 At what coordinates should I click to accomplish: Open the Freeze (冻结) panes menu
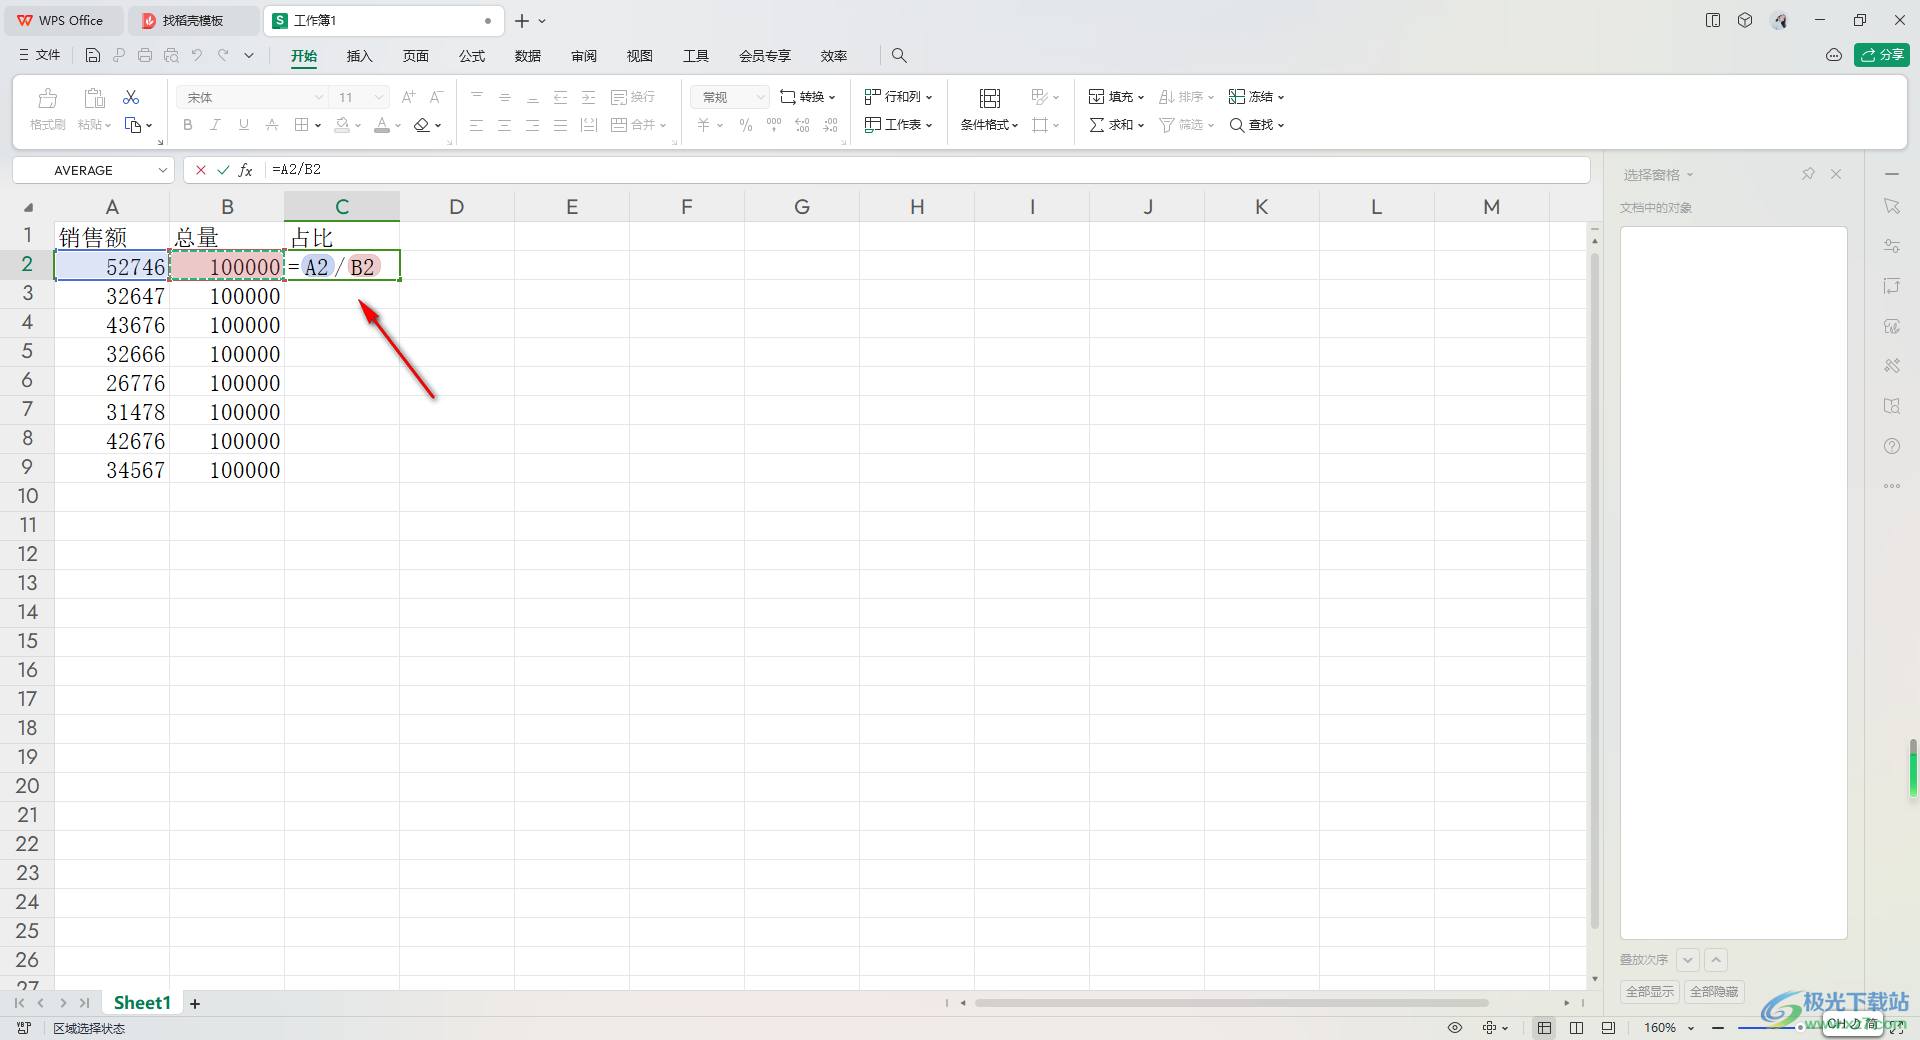pyautogui.click(x=1257, y=97)
